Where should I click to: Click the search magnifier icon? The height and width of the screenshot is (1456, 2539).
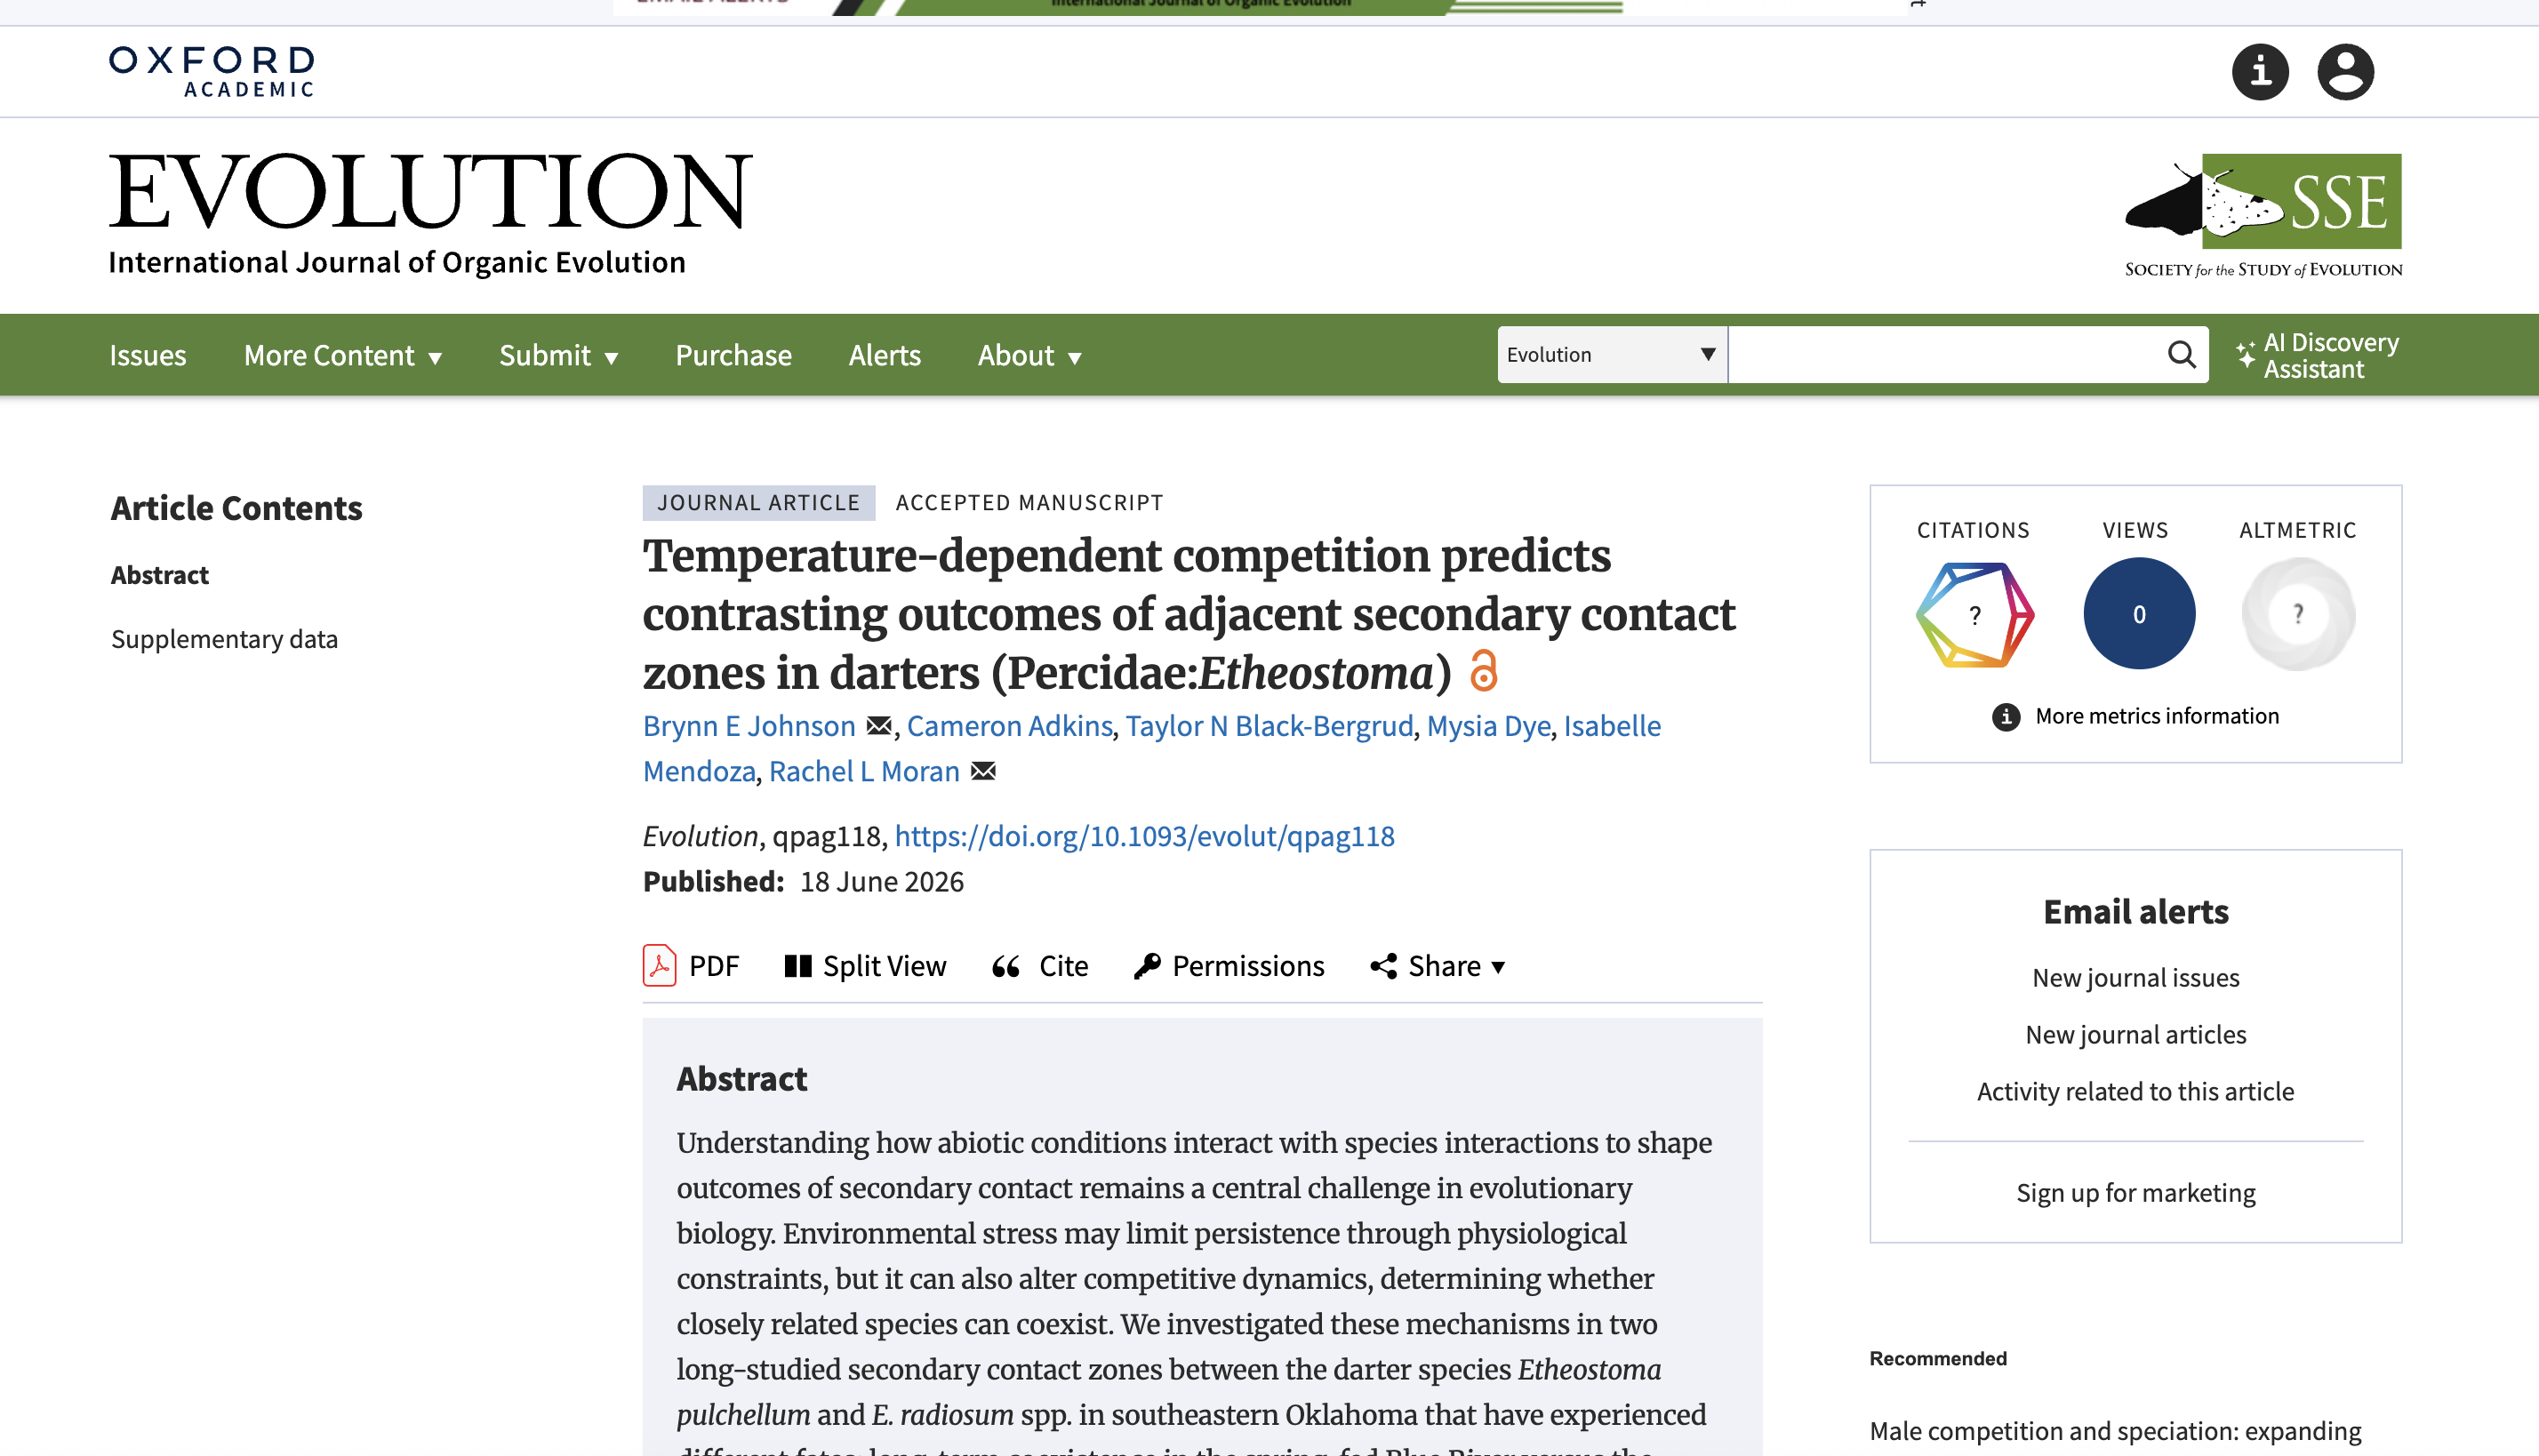(2181, 355)
